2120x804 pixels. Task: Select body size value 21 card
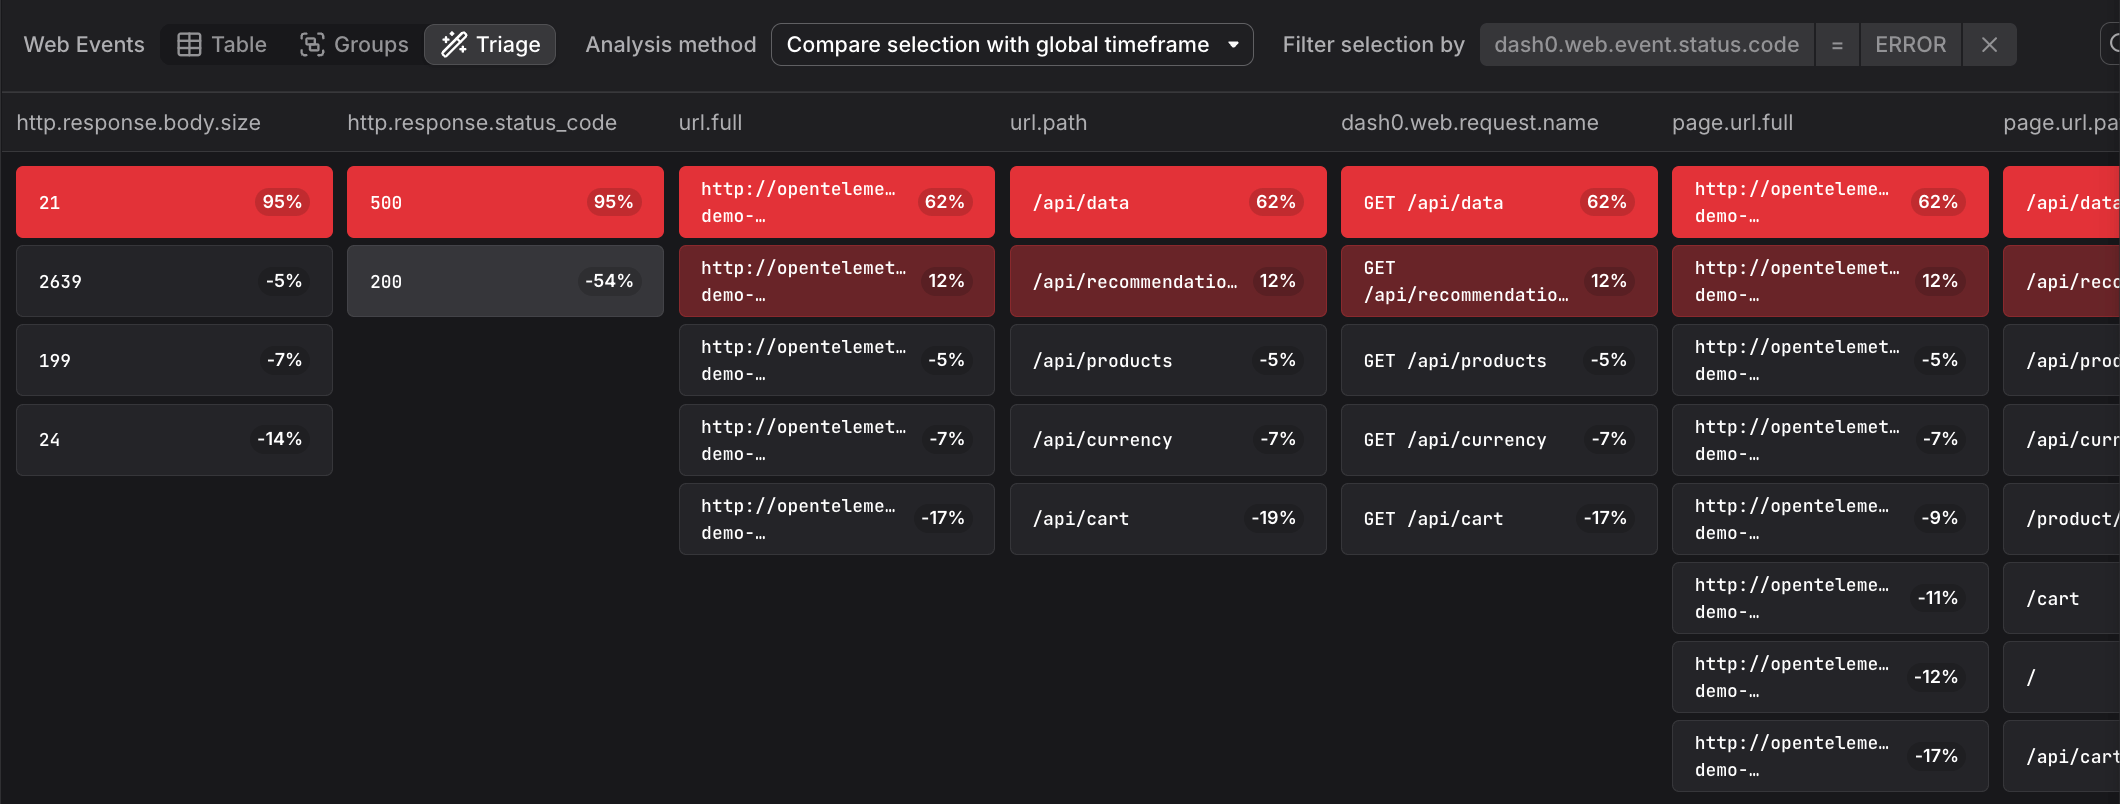coord(174,202)
